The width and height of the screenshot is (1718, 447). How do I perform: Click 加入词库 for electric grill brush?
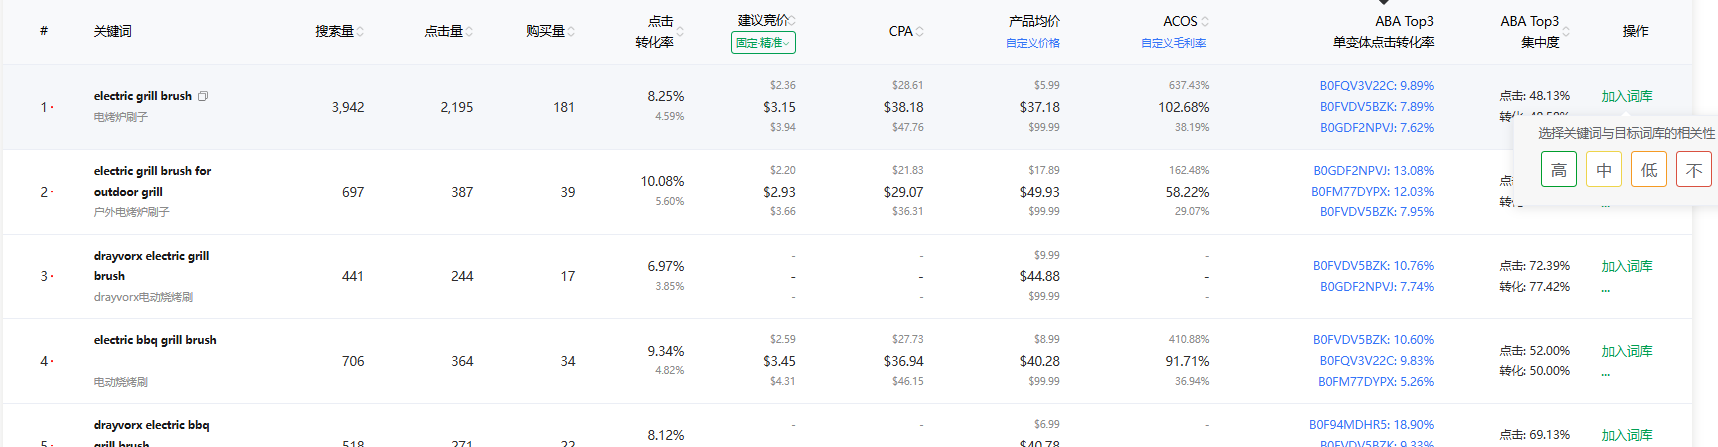[x=1626, y=96]
